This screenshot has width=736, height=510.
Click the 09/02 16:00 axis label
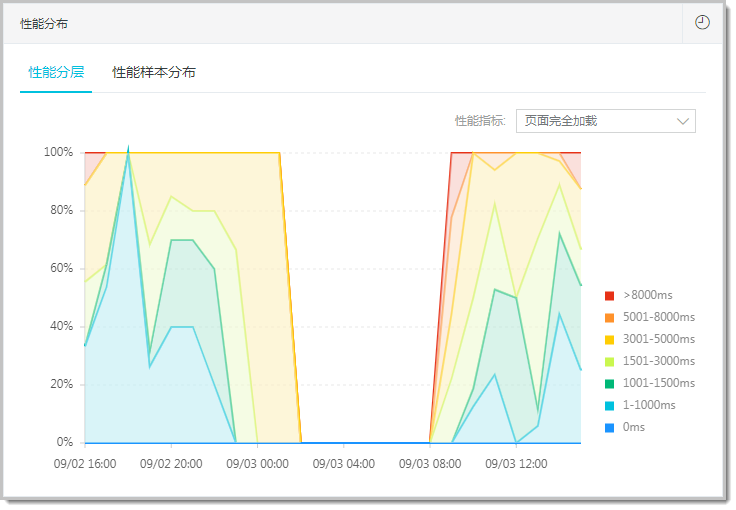tap(85, 464)
